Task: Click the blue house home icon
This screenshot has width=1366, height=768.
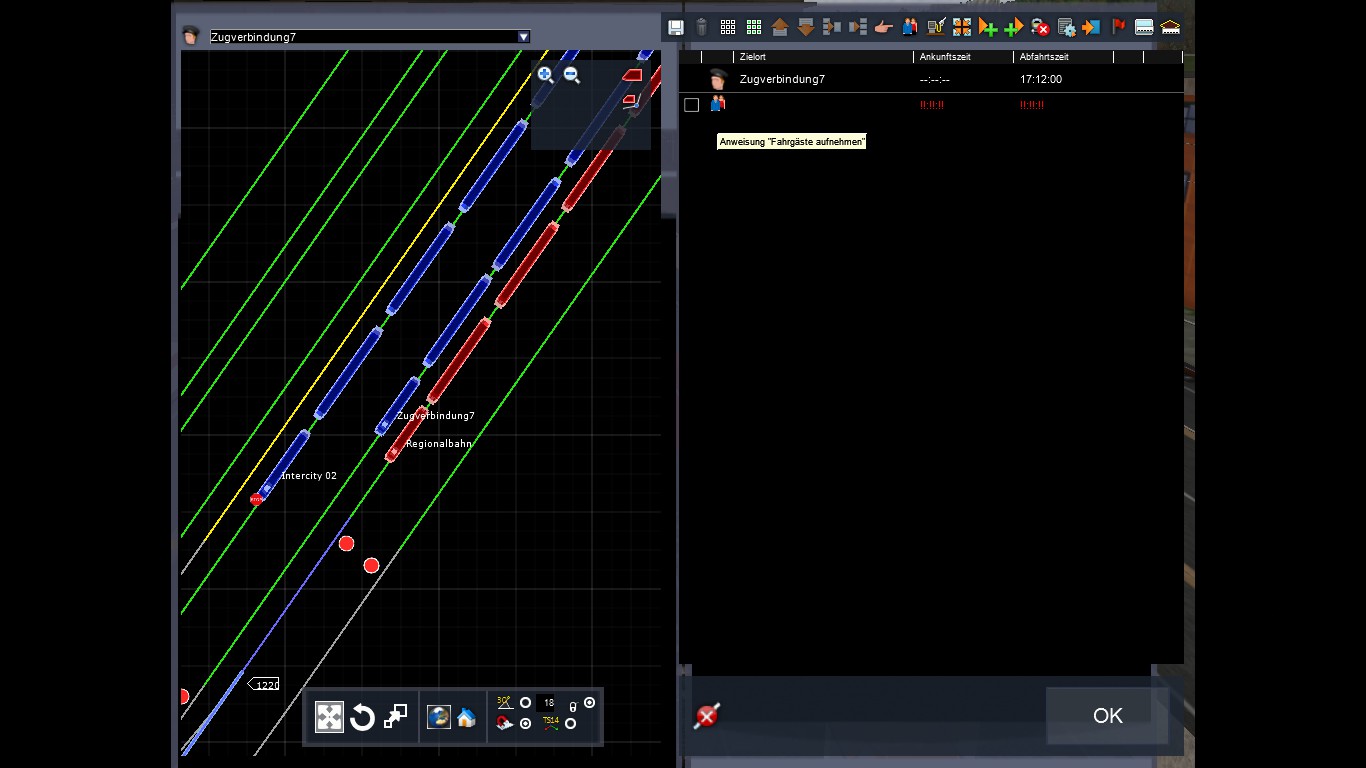Action: tap(466, 717)
